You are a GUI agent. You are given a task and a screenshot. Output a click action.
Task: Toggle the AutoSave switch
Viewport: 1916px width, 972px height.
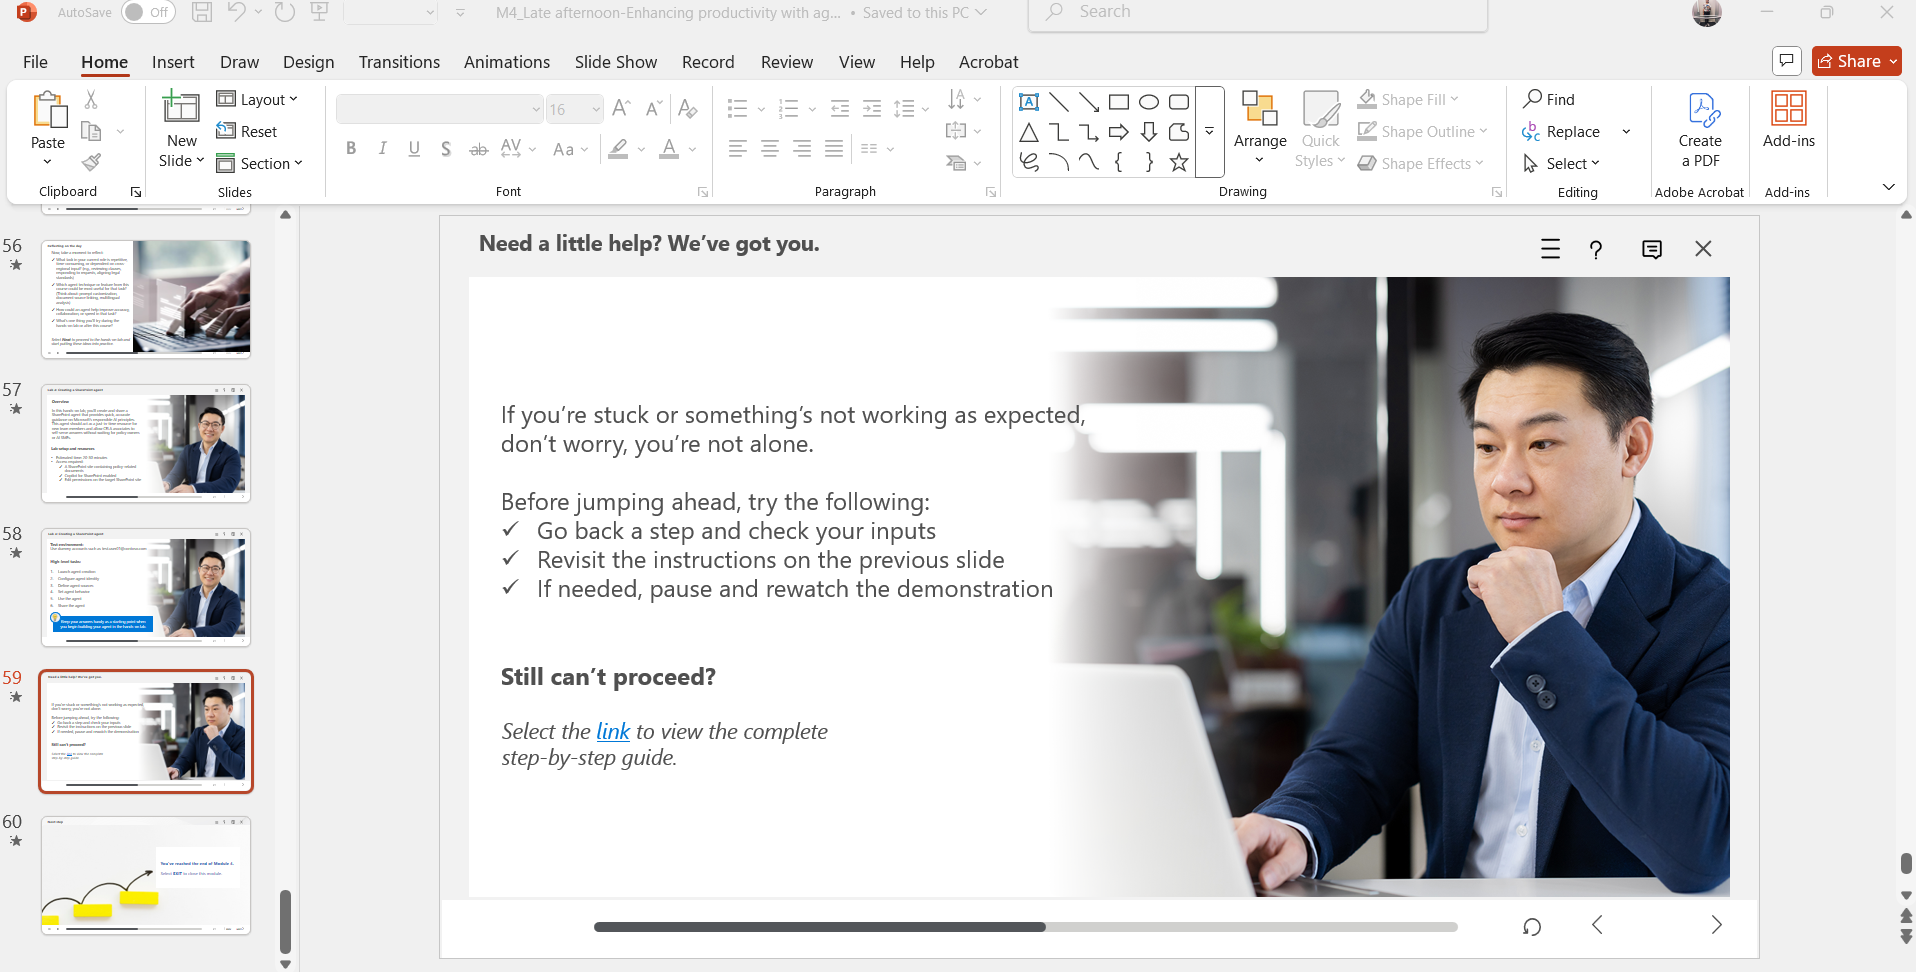[147, 12]
